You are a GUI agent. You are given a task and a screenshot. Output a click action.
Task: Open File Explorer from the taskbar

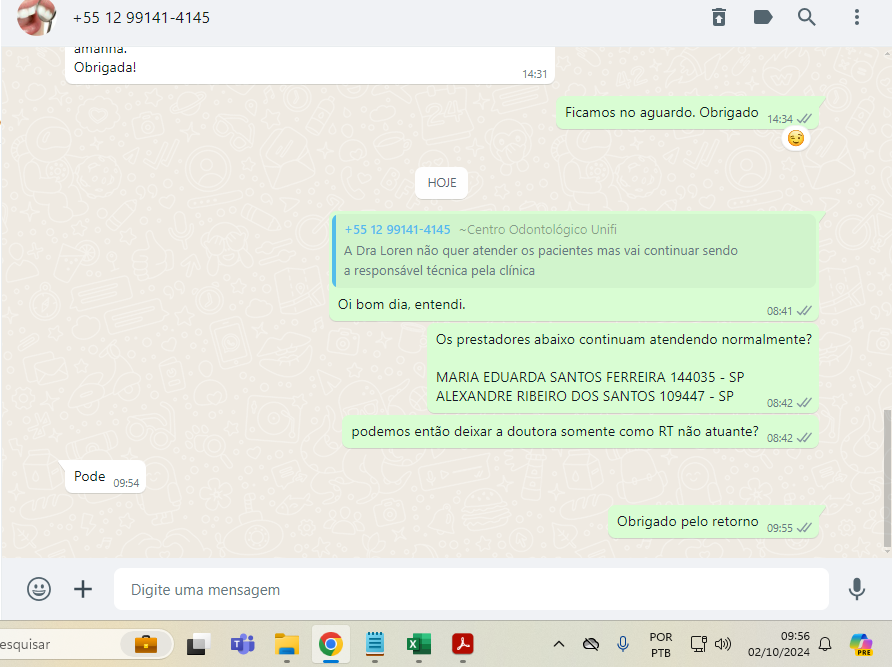pyautogui.click(x=287, y=644)
